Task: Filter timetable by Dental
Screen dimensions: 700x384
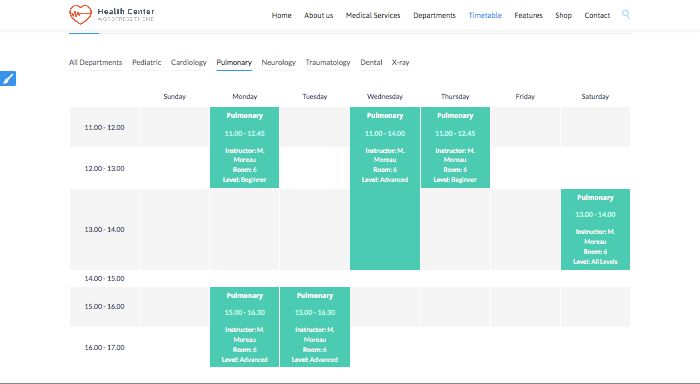Action: (371, 63)
